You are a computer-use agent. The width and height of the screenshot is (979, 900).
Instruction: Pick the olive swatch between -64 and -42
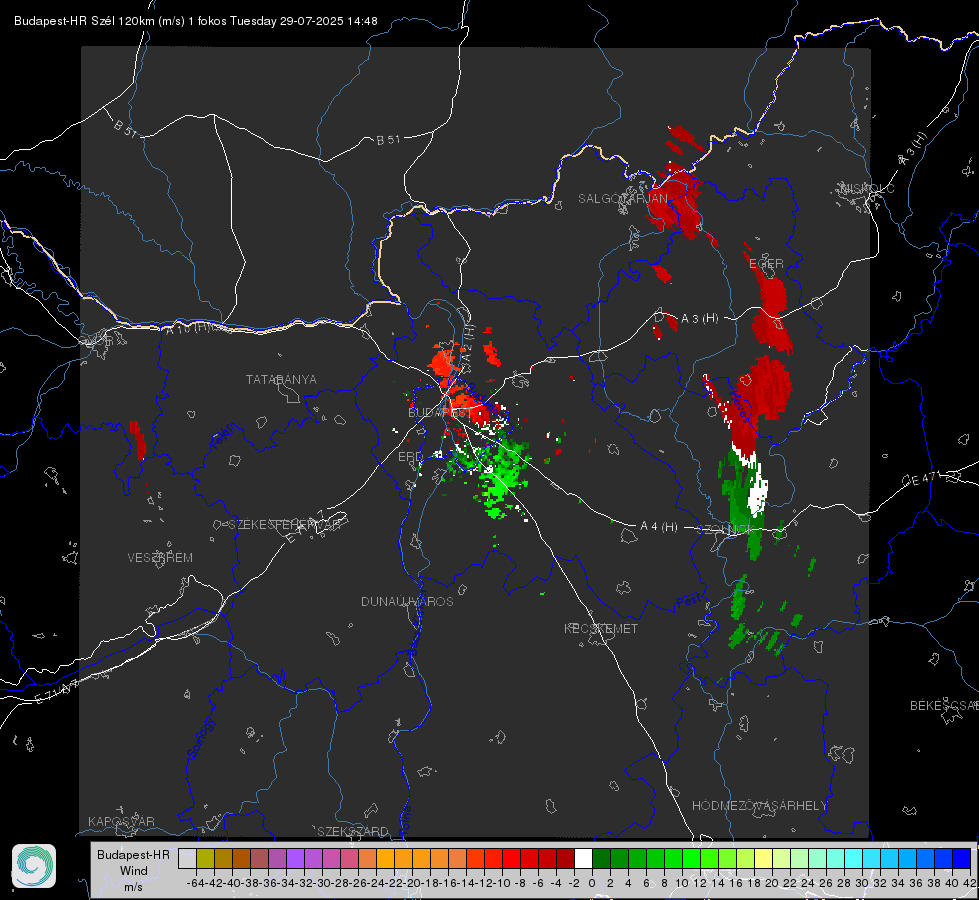205,858
